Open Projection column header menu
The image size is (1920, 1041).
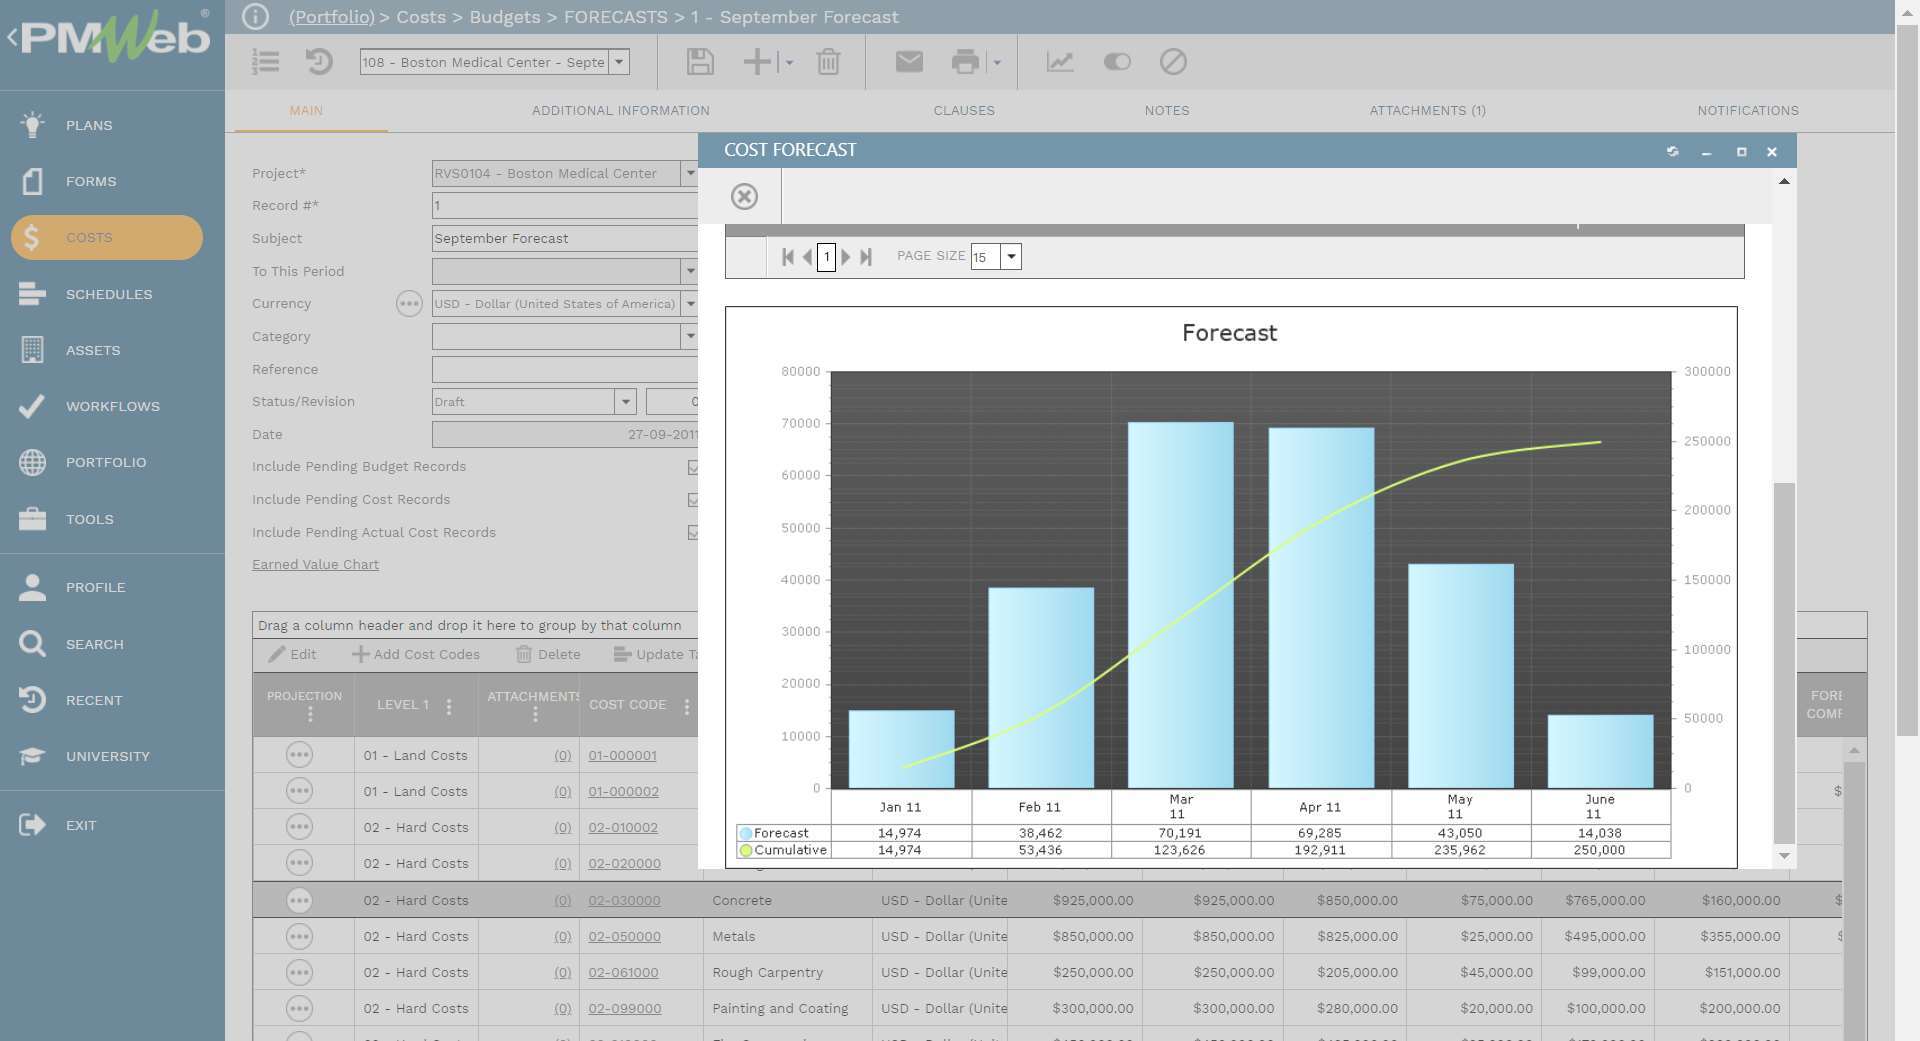pyautogui.click(x=310, y=714)
